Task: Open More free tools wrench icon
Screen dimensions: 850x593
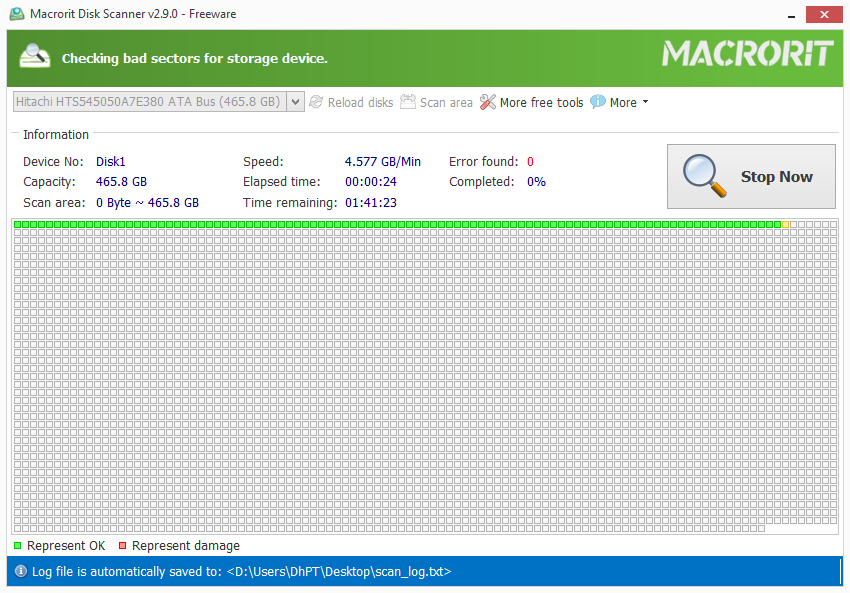Action: coord(488,102)
